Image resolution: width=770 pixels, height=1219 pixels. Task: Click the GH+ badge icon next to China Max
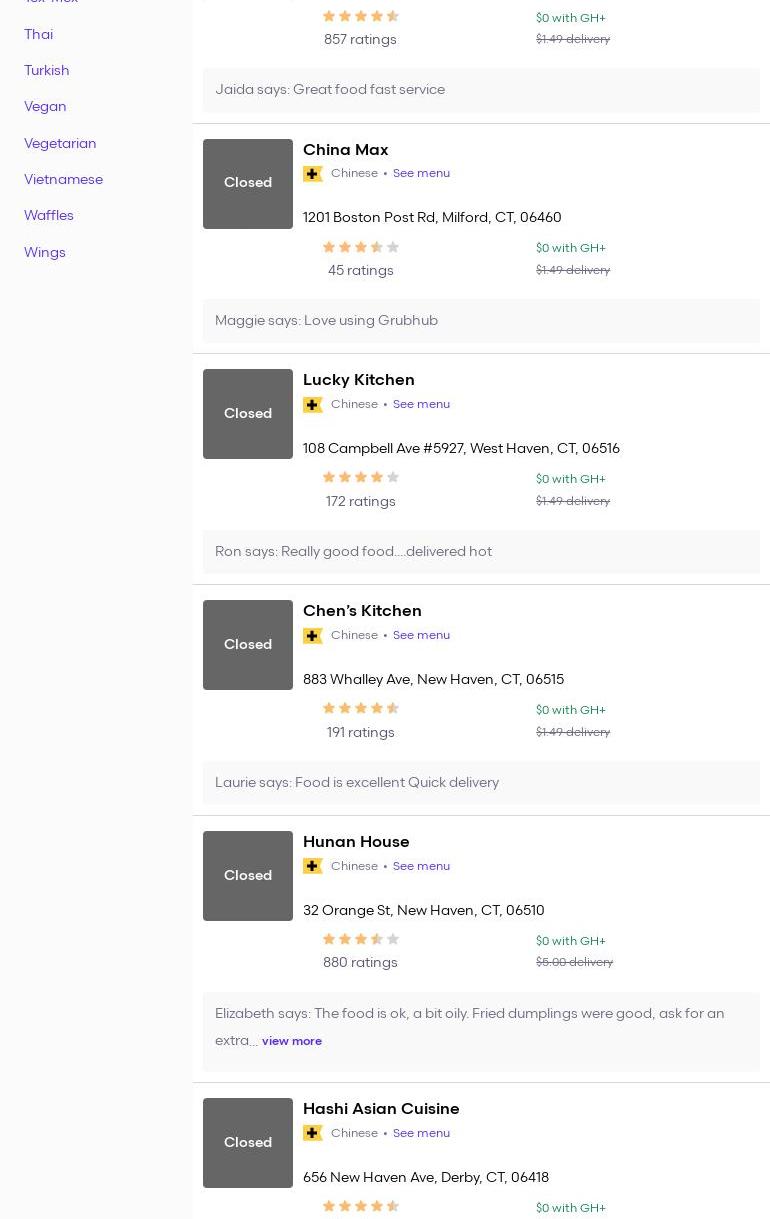click(x=313, y=174)
